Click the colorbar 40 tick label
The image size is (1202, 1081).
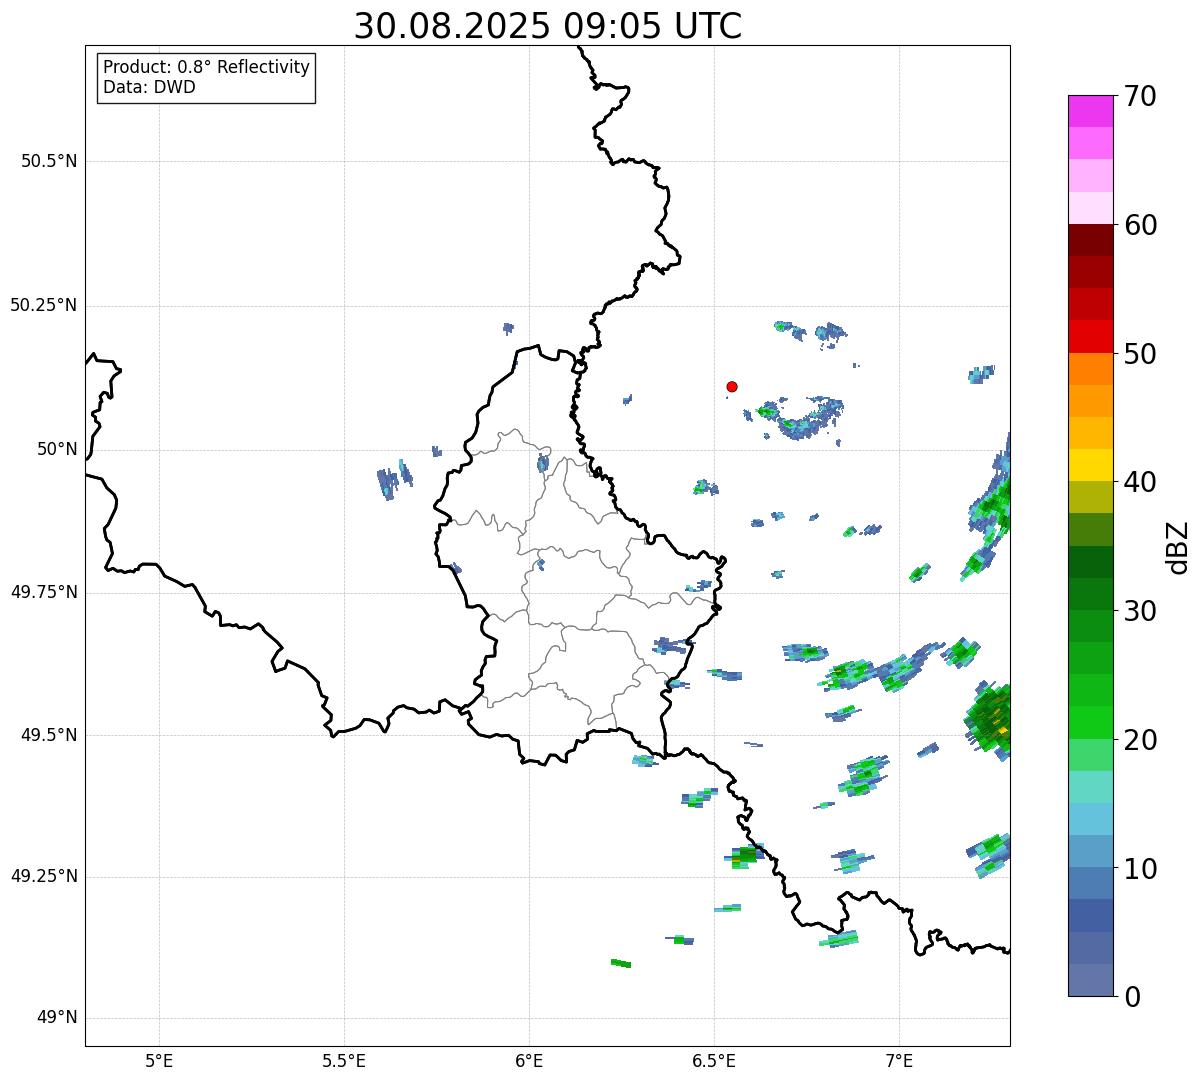pyautogui.click(x=1140, y=482)
